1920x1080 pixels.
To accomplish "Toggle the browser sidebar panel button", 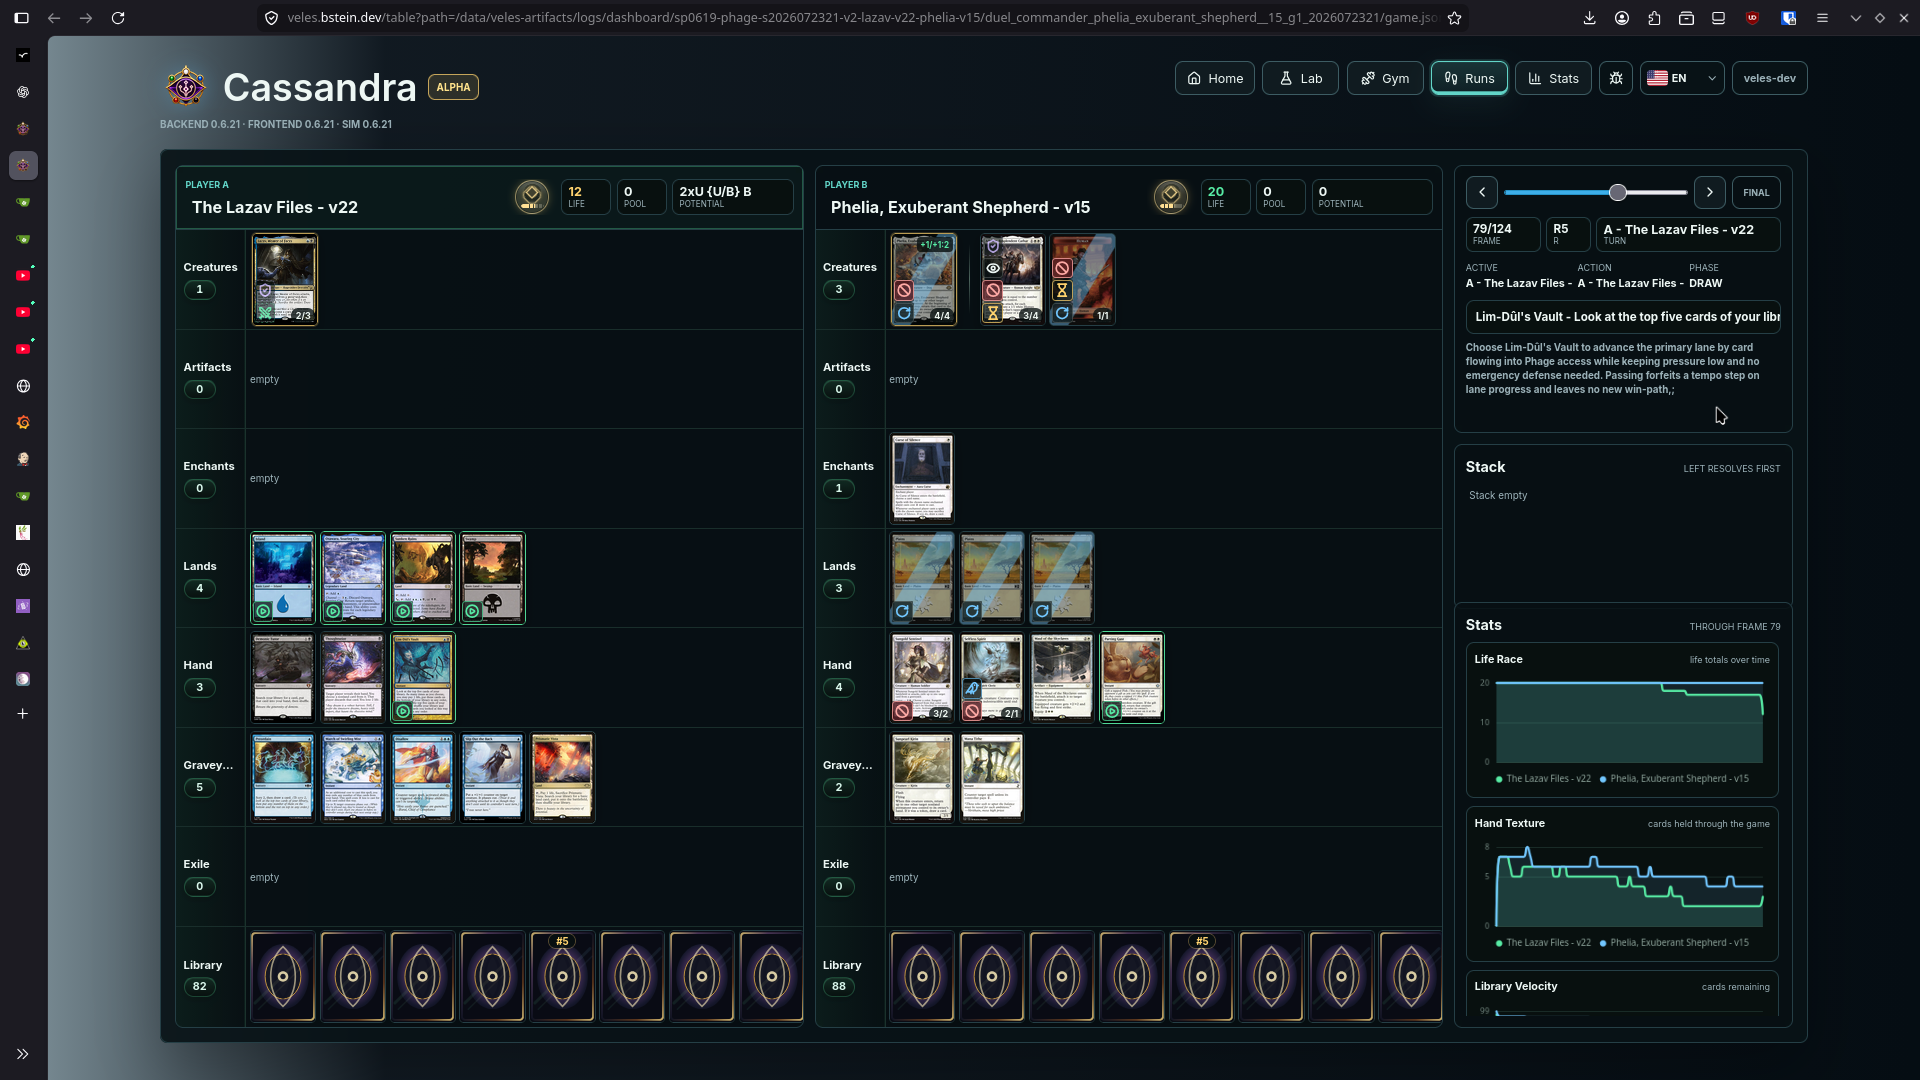I will (22, 18).
